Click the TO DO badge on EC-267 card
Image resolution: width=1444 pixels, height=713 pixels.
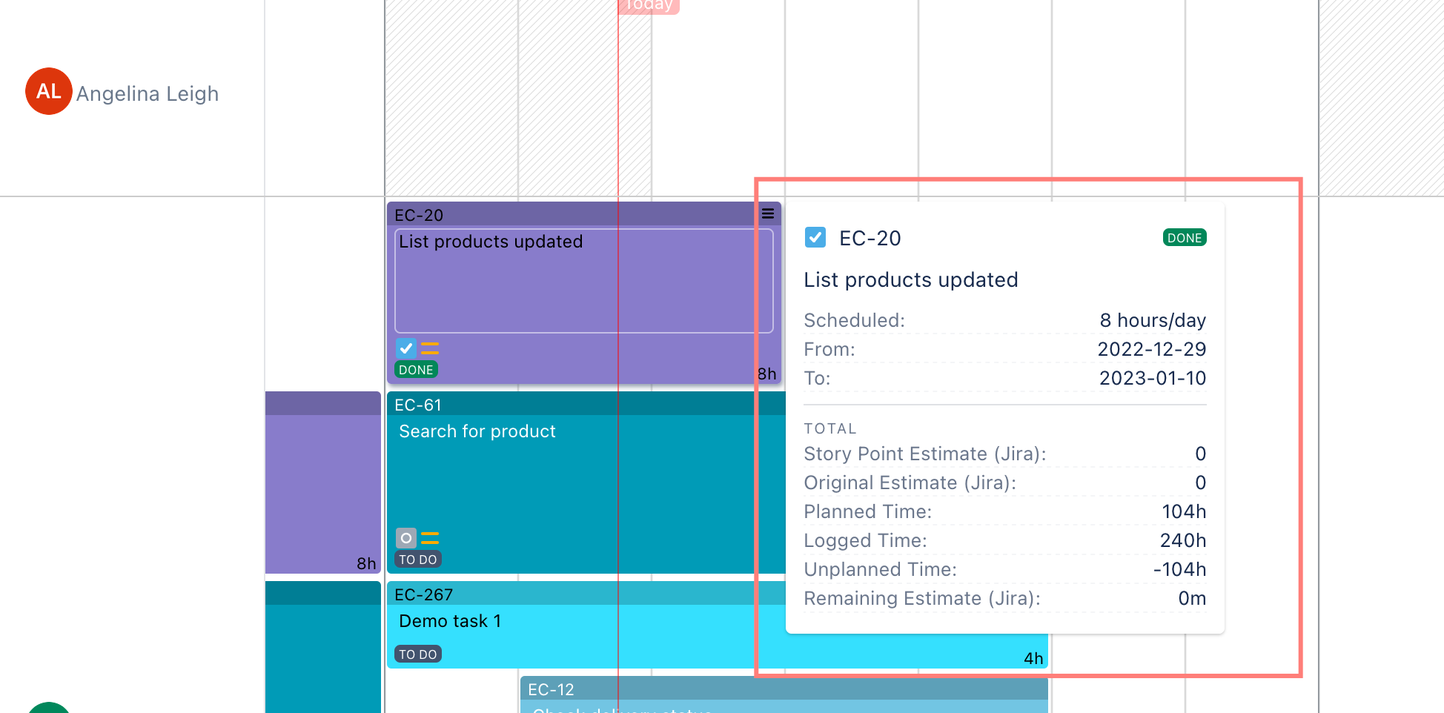418,655
